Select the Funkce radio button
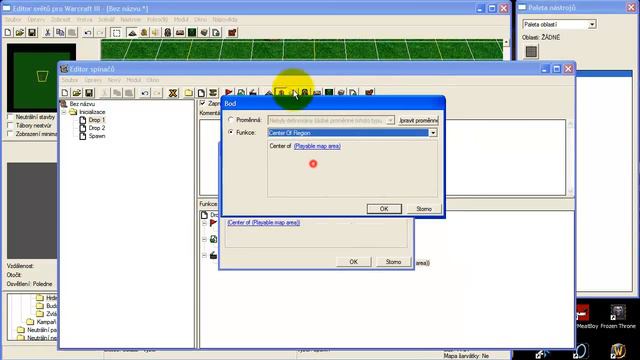 tap(231, 132)
